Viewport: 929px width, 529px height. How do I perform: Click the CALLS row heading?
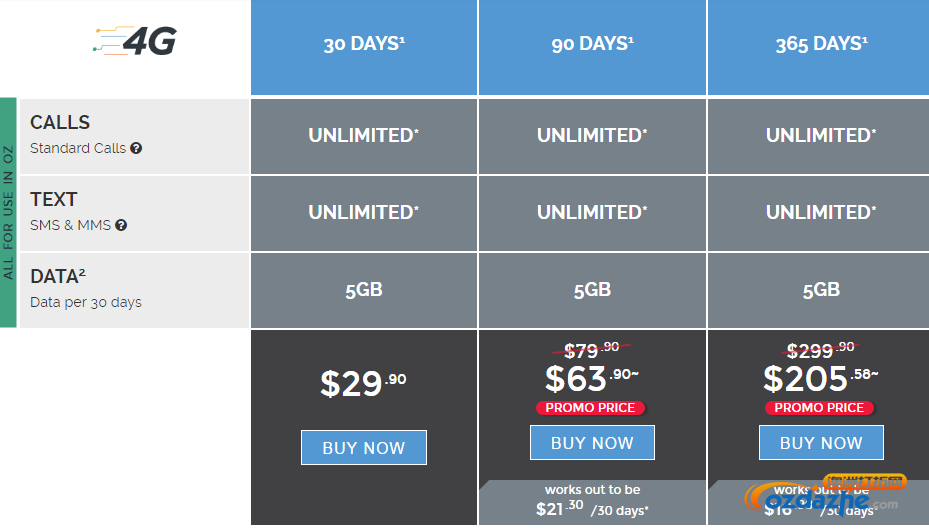[x=60, y=123]
